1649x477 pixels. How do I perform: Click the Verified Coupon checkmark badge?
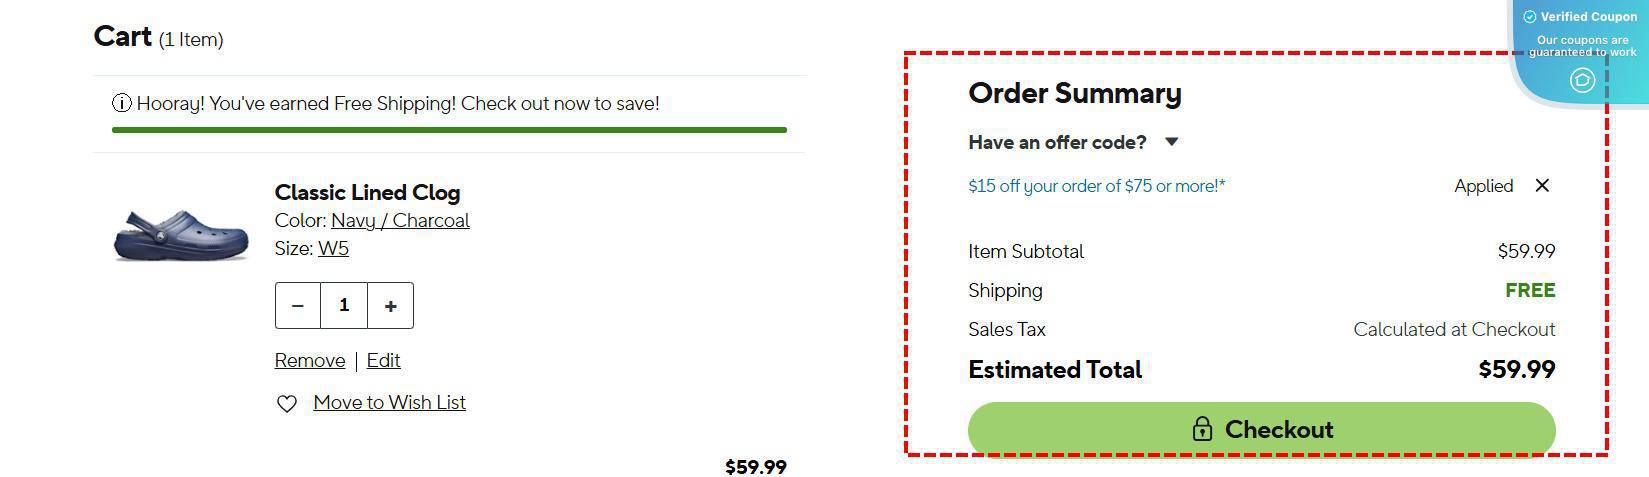pyautogui.click(x=1529, y=17)
